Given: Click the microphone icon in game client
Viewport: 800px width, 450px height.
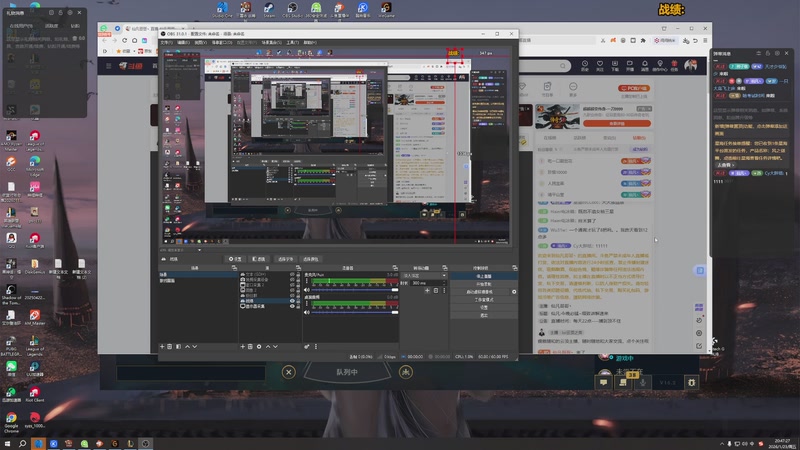Looking at the screenshot, I should (x=643, y=382).
